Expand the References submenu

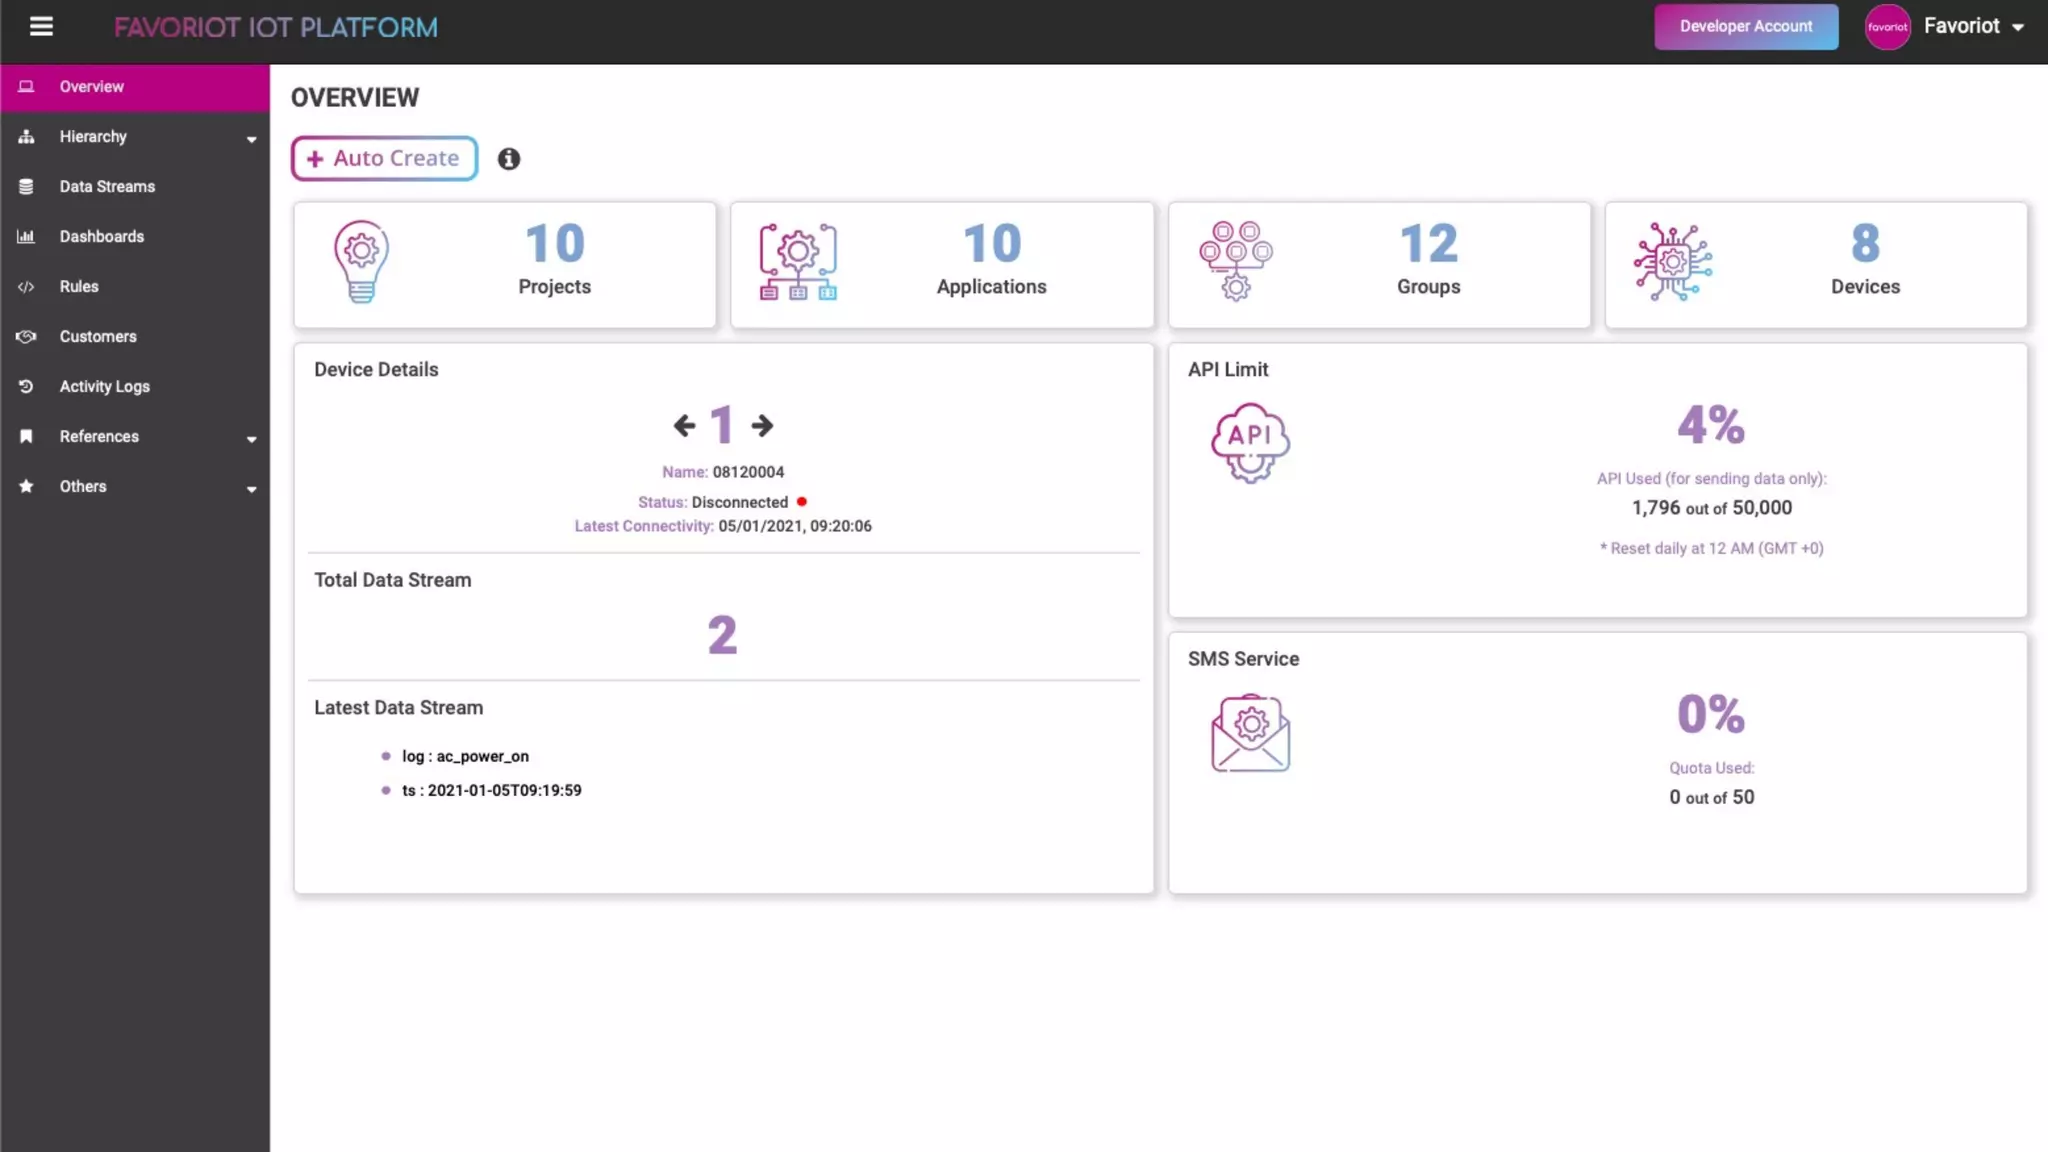click(251, 439)
